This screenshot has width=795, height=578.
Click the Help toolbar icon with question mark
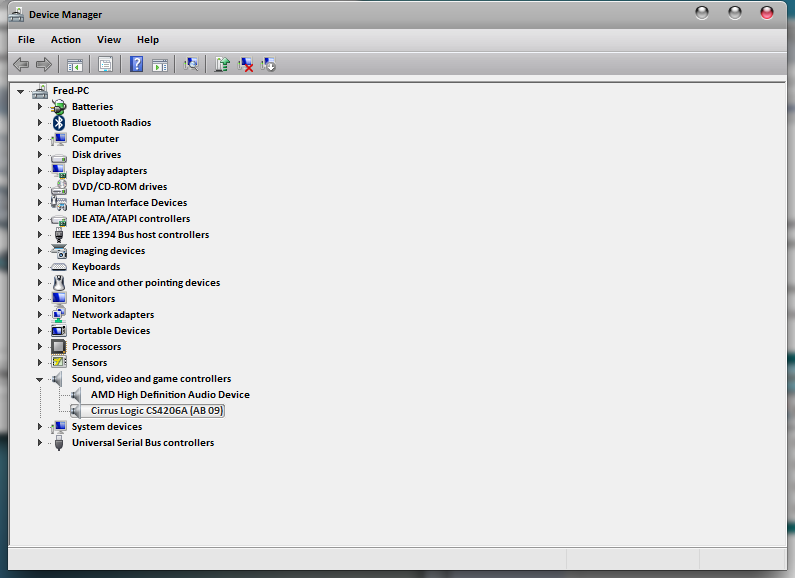tap(136, 64)
